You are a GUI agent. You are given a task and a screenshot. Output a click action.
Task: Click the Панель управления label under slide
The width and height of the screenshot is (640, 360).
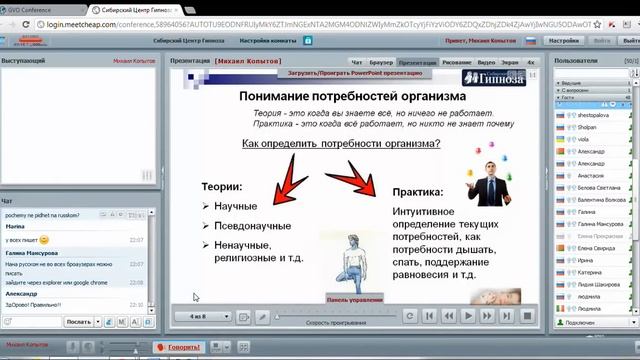point(355,300)
